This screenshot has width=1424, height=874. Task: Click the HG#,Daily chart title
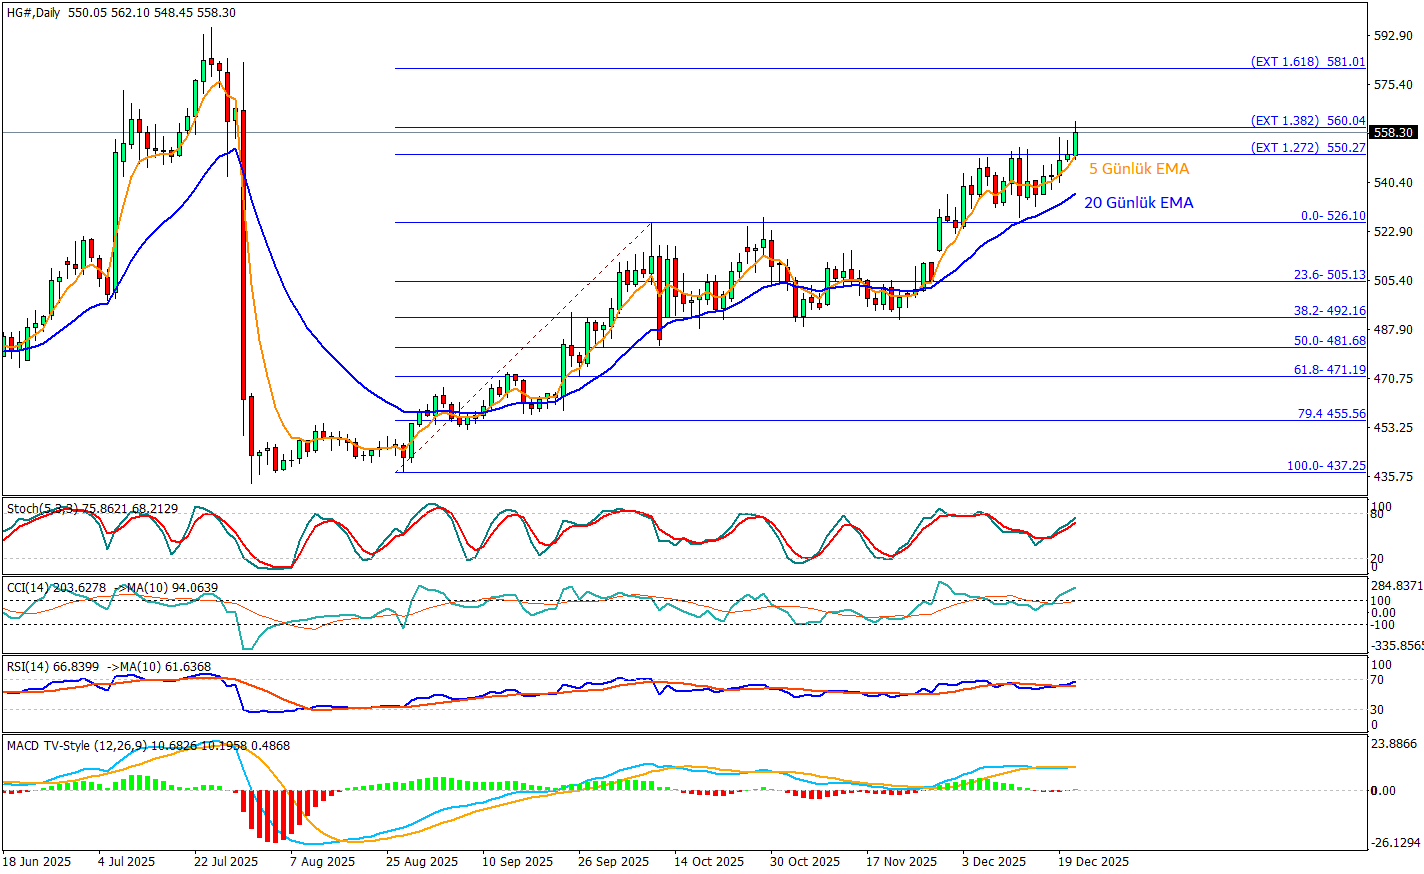[x=32, y=13]
